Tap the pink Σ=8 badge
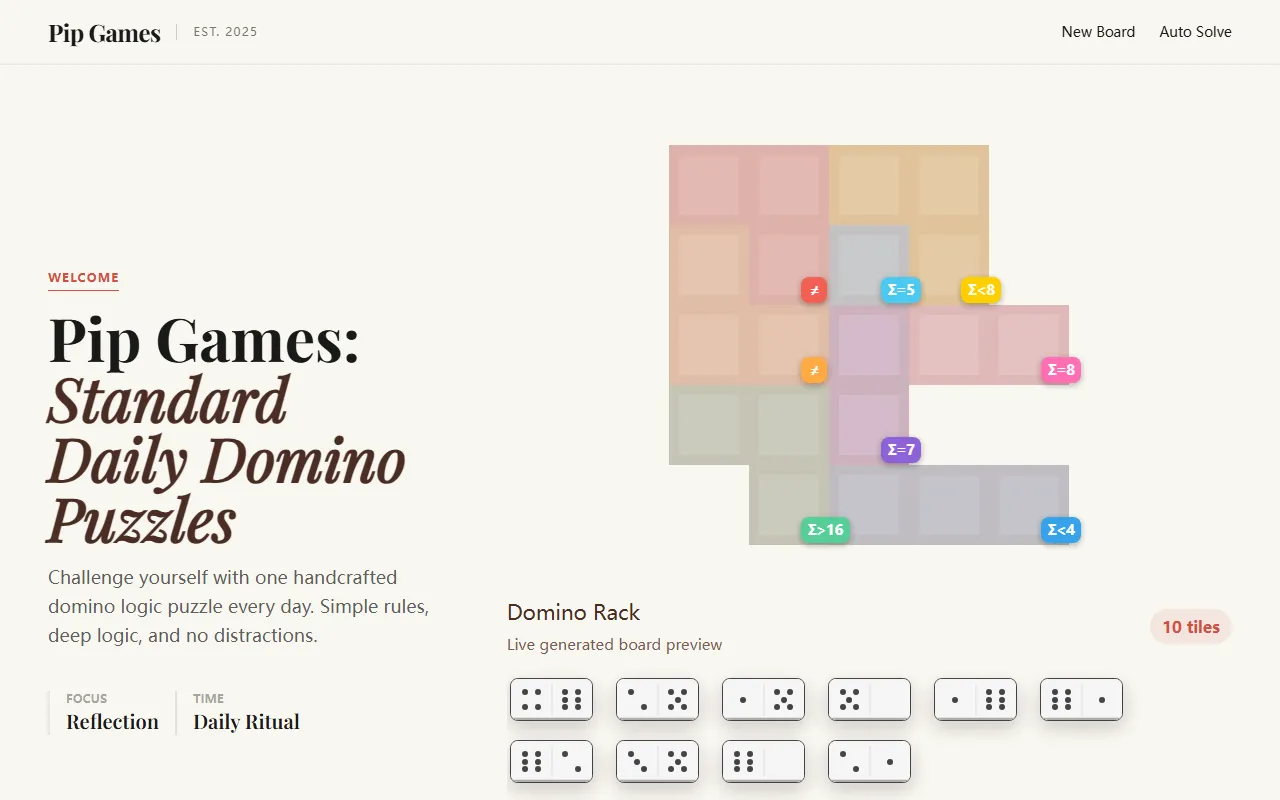Image resolution: width=1280 pixels, height=800 pixels. pyautogui.click(x=1060, y=370)
